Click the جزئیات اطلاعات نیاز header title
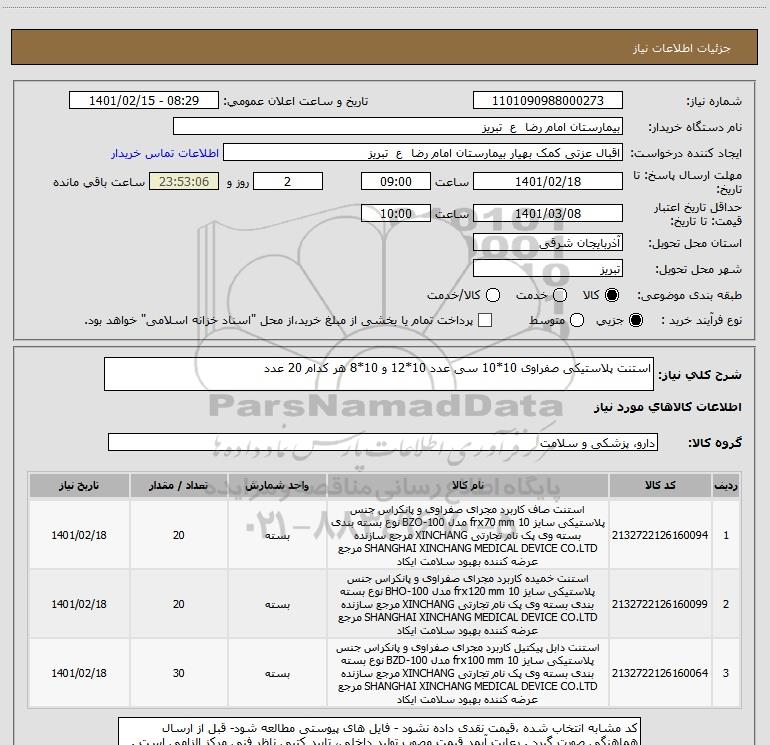 682,48
